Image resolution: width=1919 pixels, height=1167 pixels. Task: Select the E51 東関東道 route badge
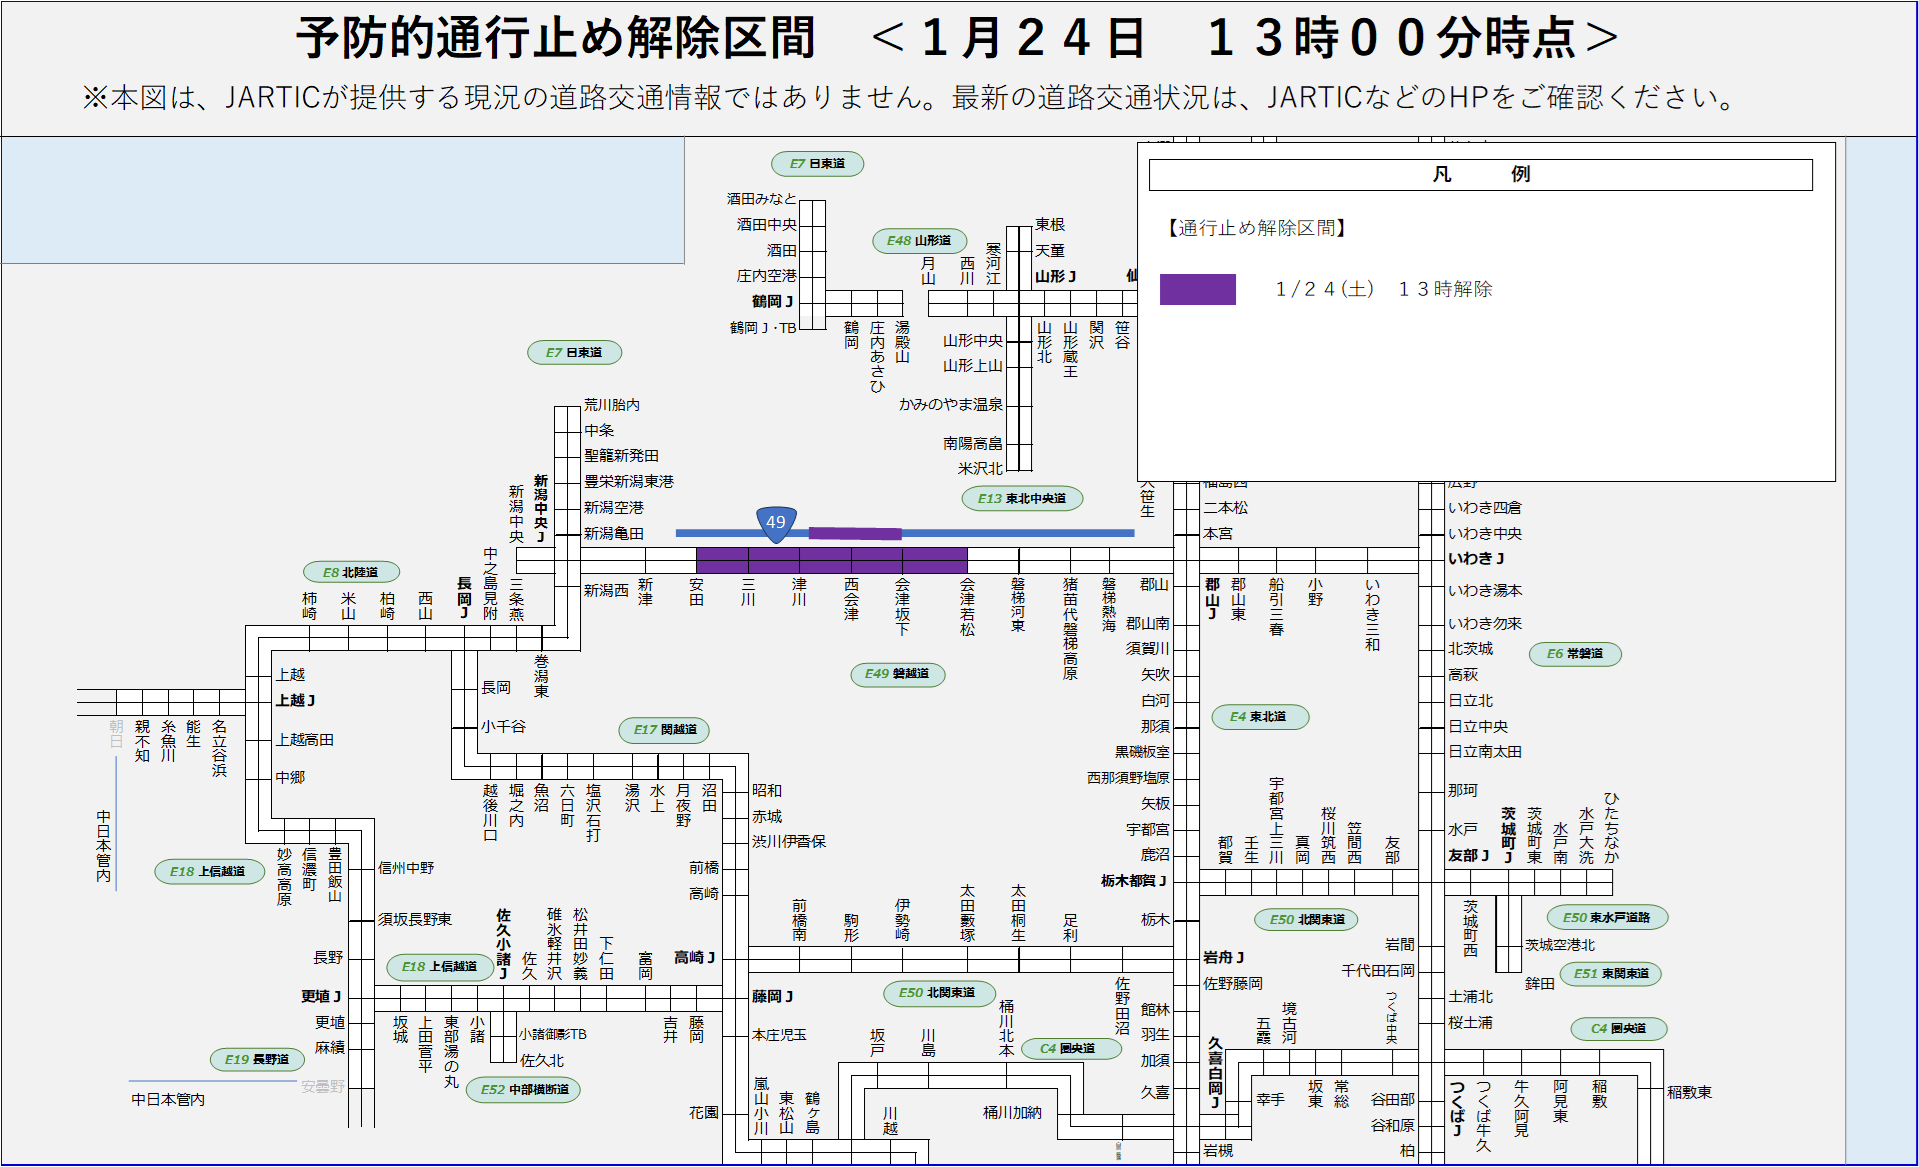[x=1610, y=974]
